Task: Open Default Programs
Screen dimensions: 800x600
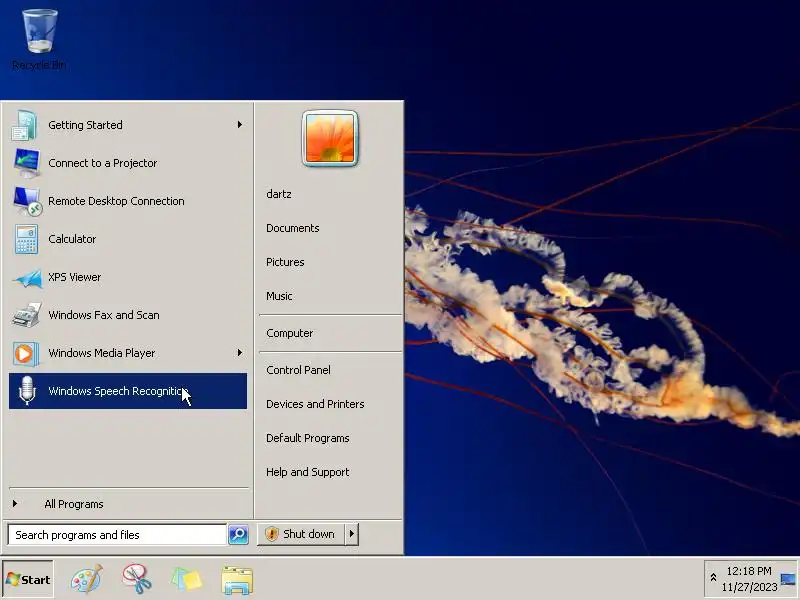Action: [x=308, y=438]
